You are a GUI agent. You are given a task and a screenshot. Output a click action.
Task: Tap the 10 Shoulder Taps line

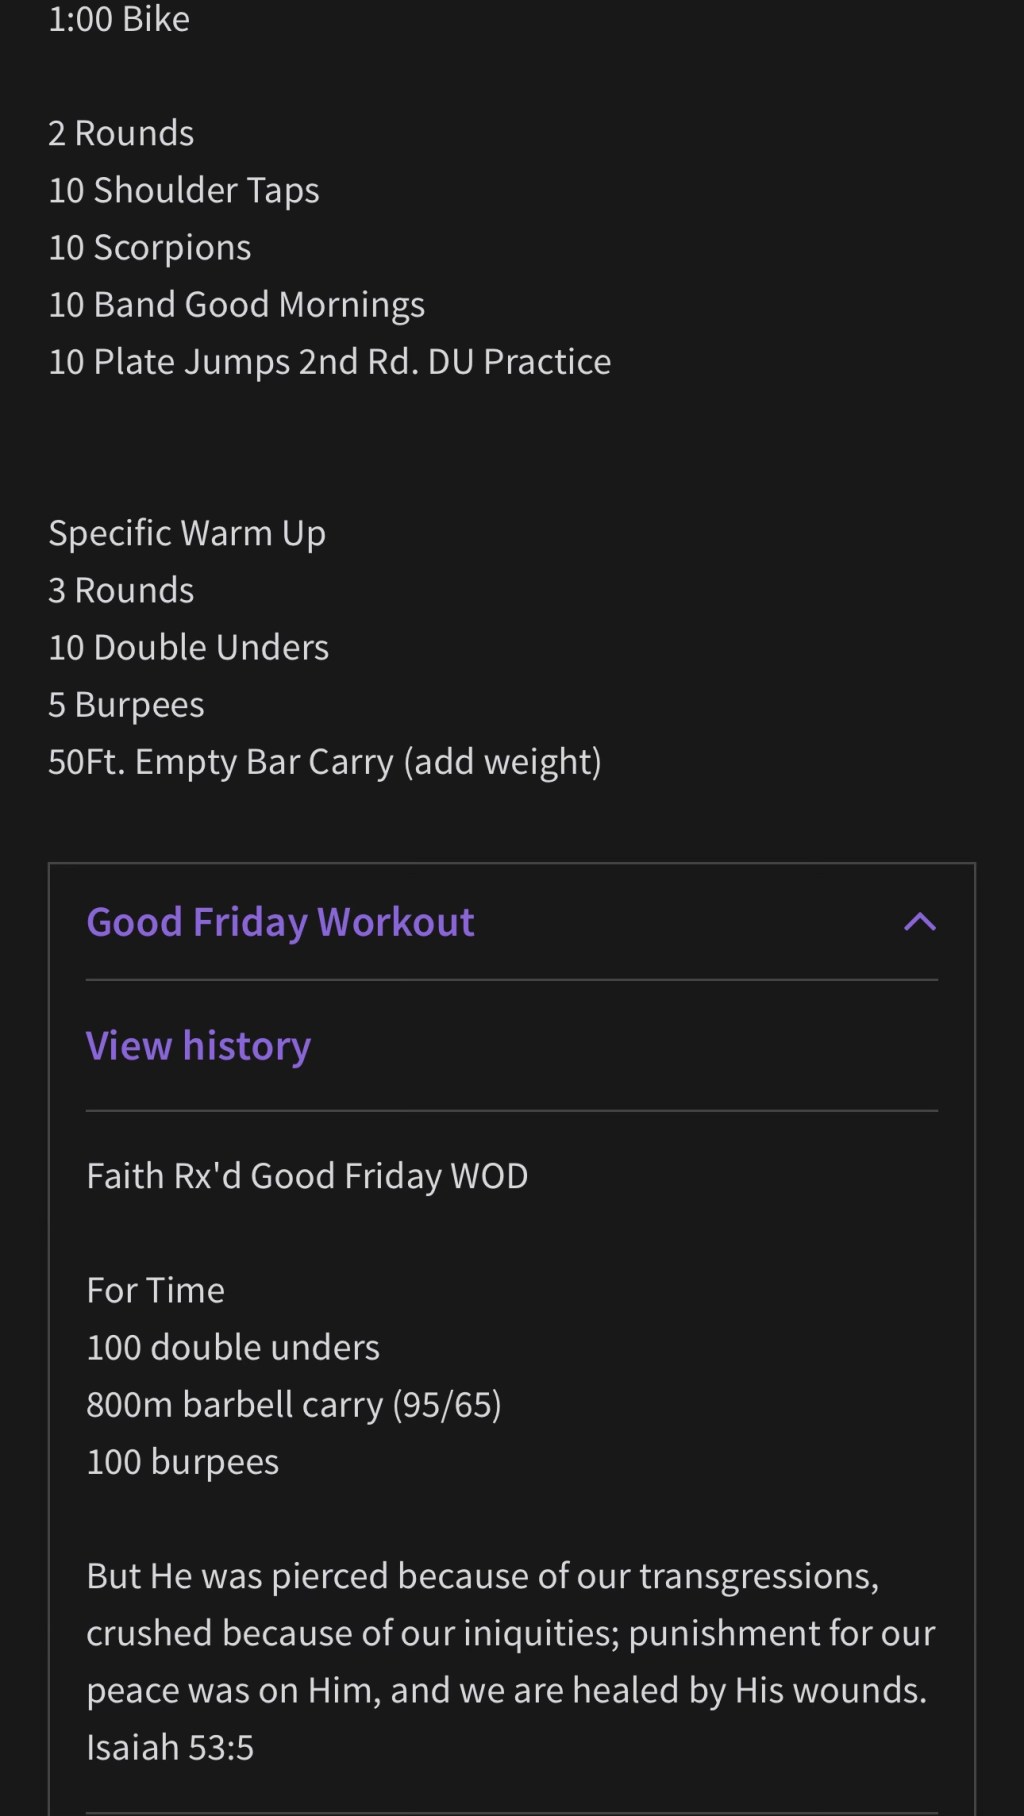(184, 190)
